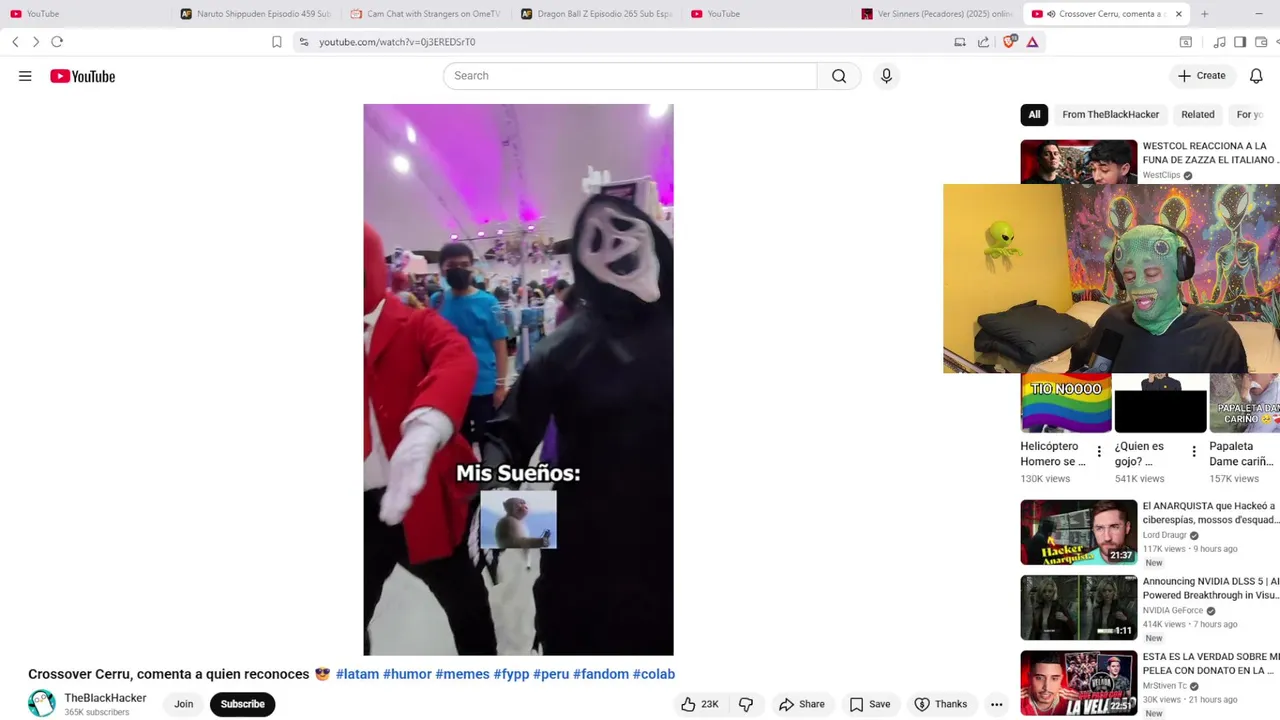Open the Papaleta Dame cariño short title
This screenshot has height=720, width=1280.
(1241, 454)
